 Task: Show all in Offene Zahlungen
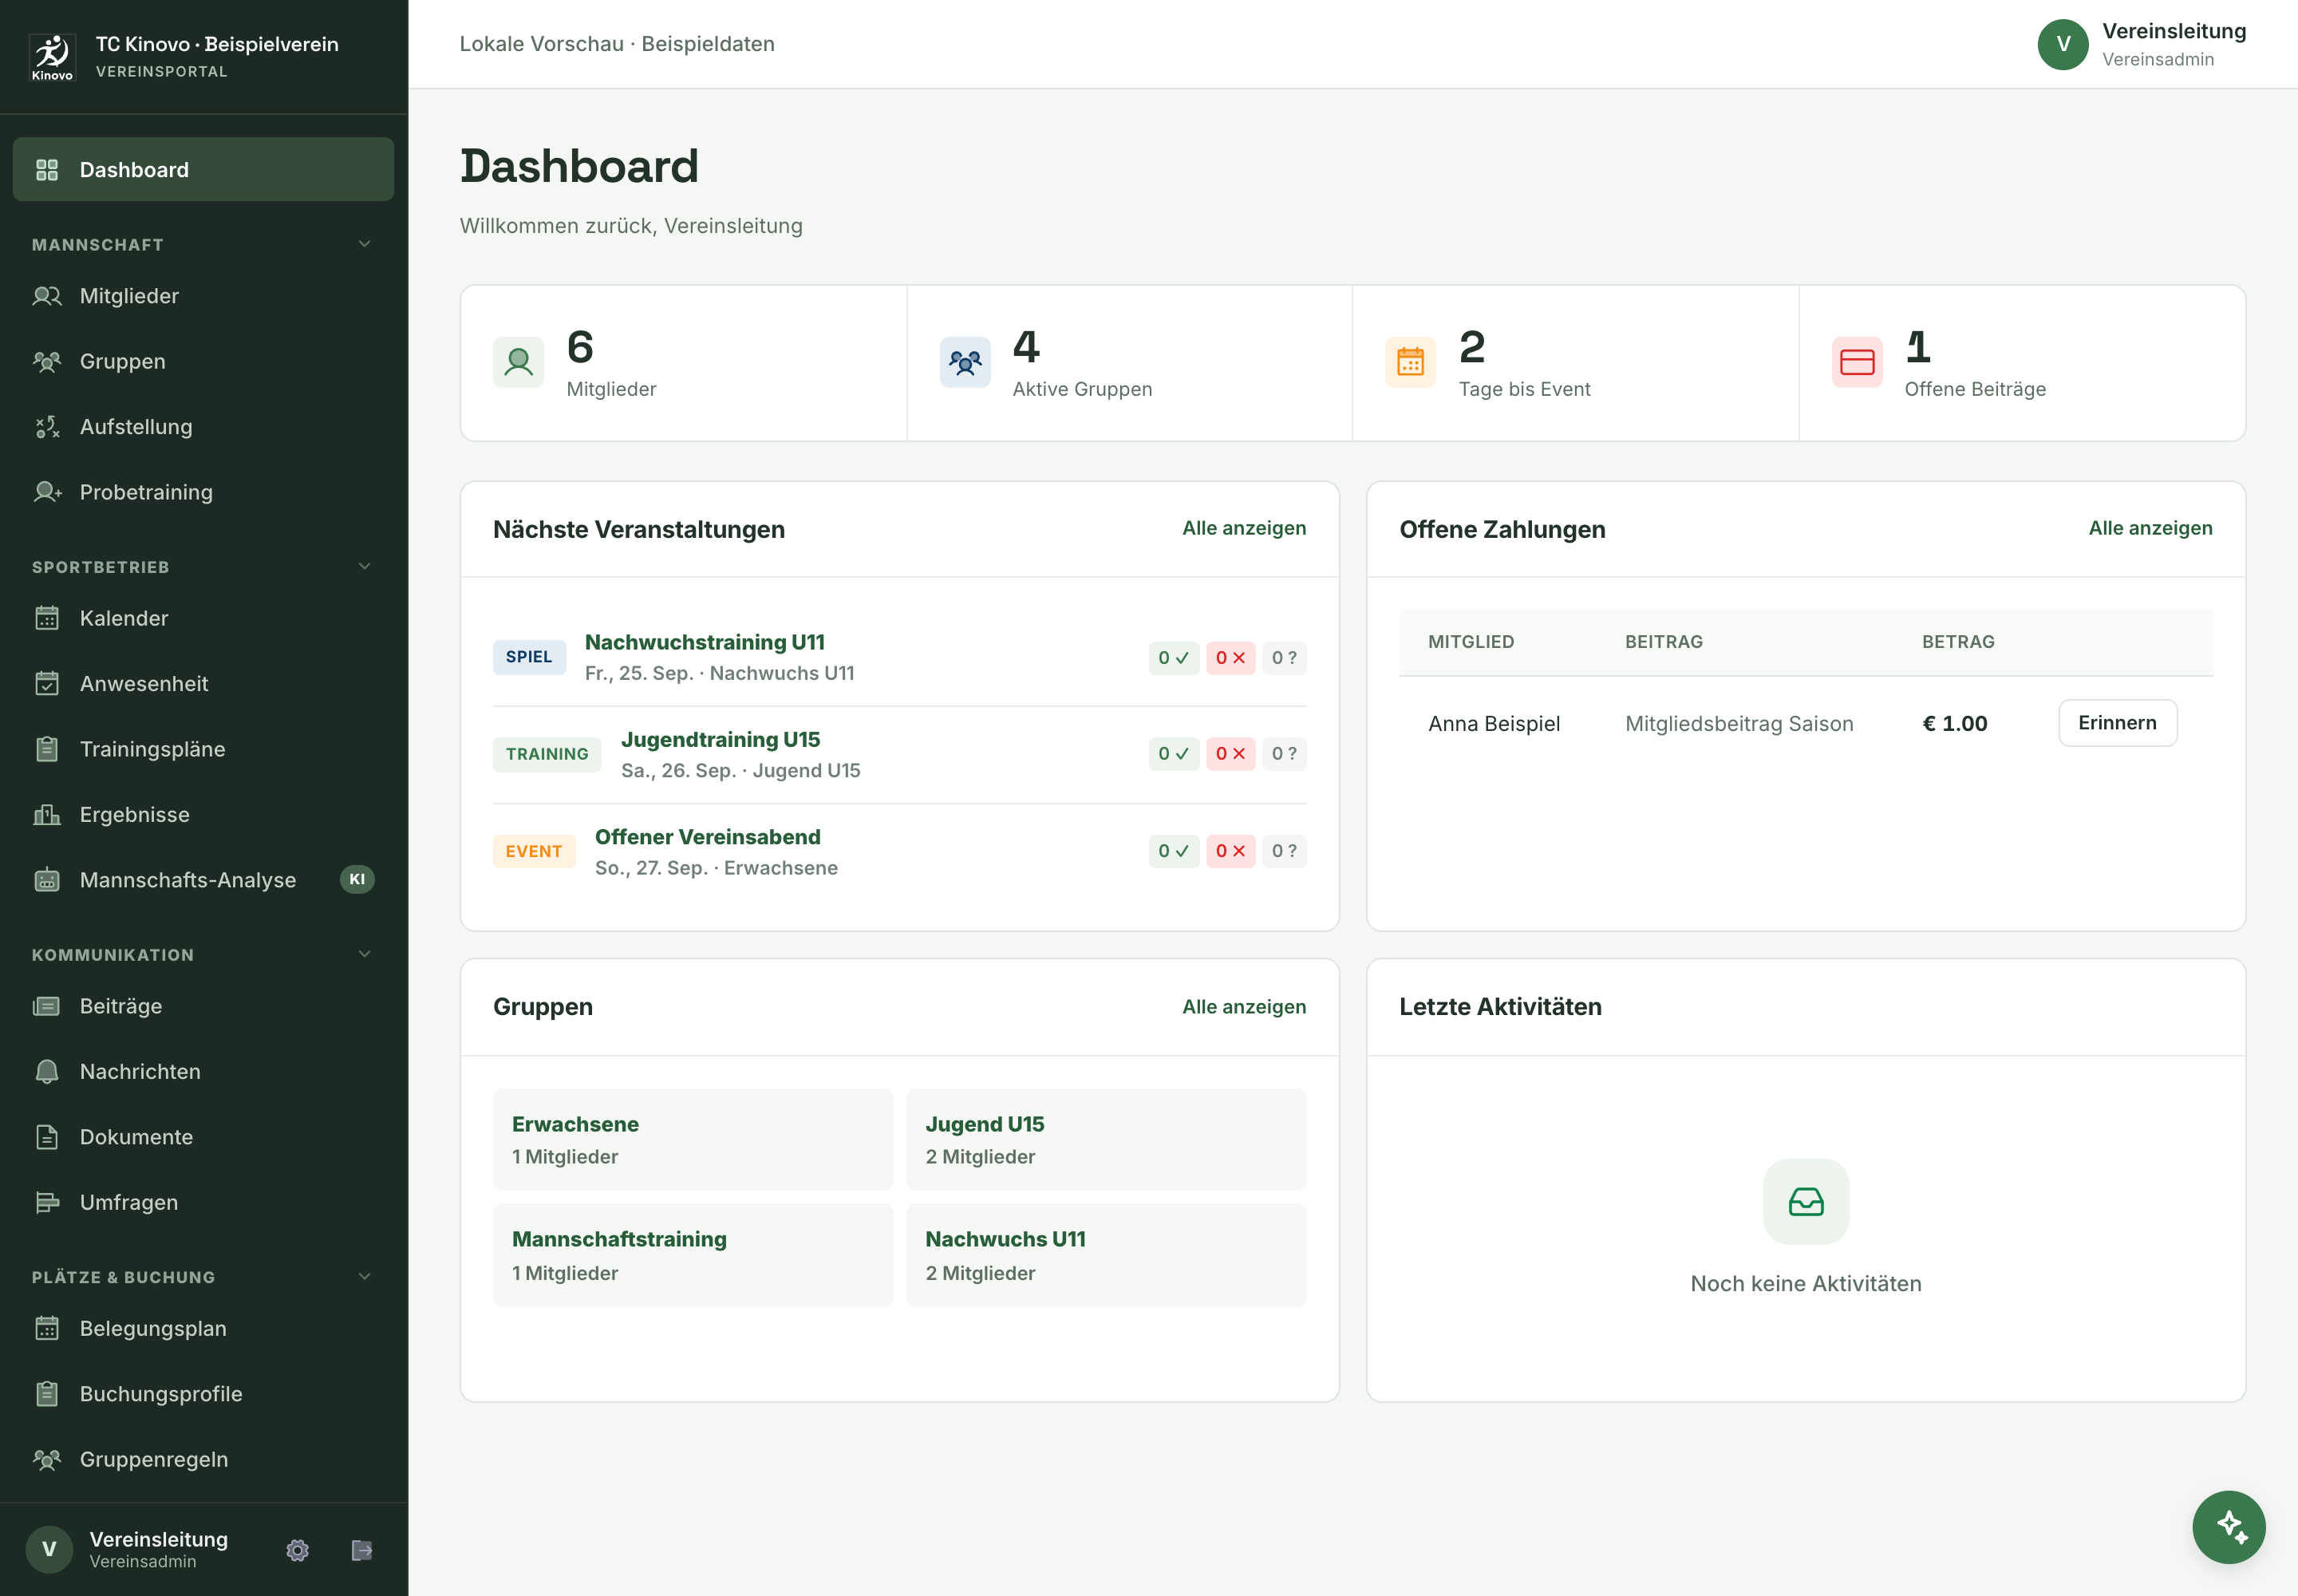pyautogui.click(x=2150, y=528)
